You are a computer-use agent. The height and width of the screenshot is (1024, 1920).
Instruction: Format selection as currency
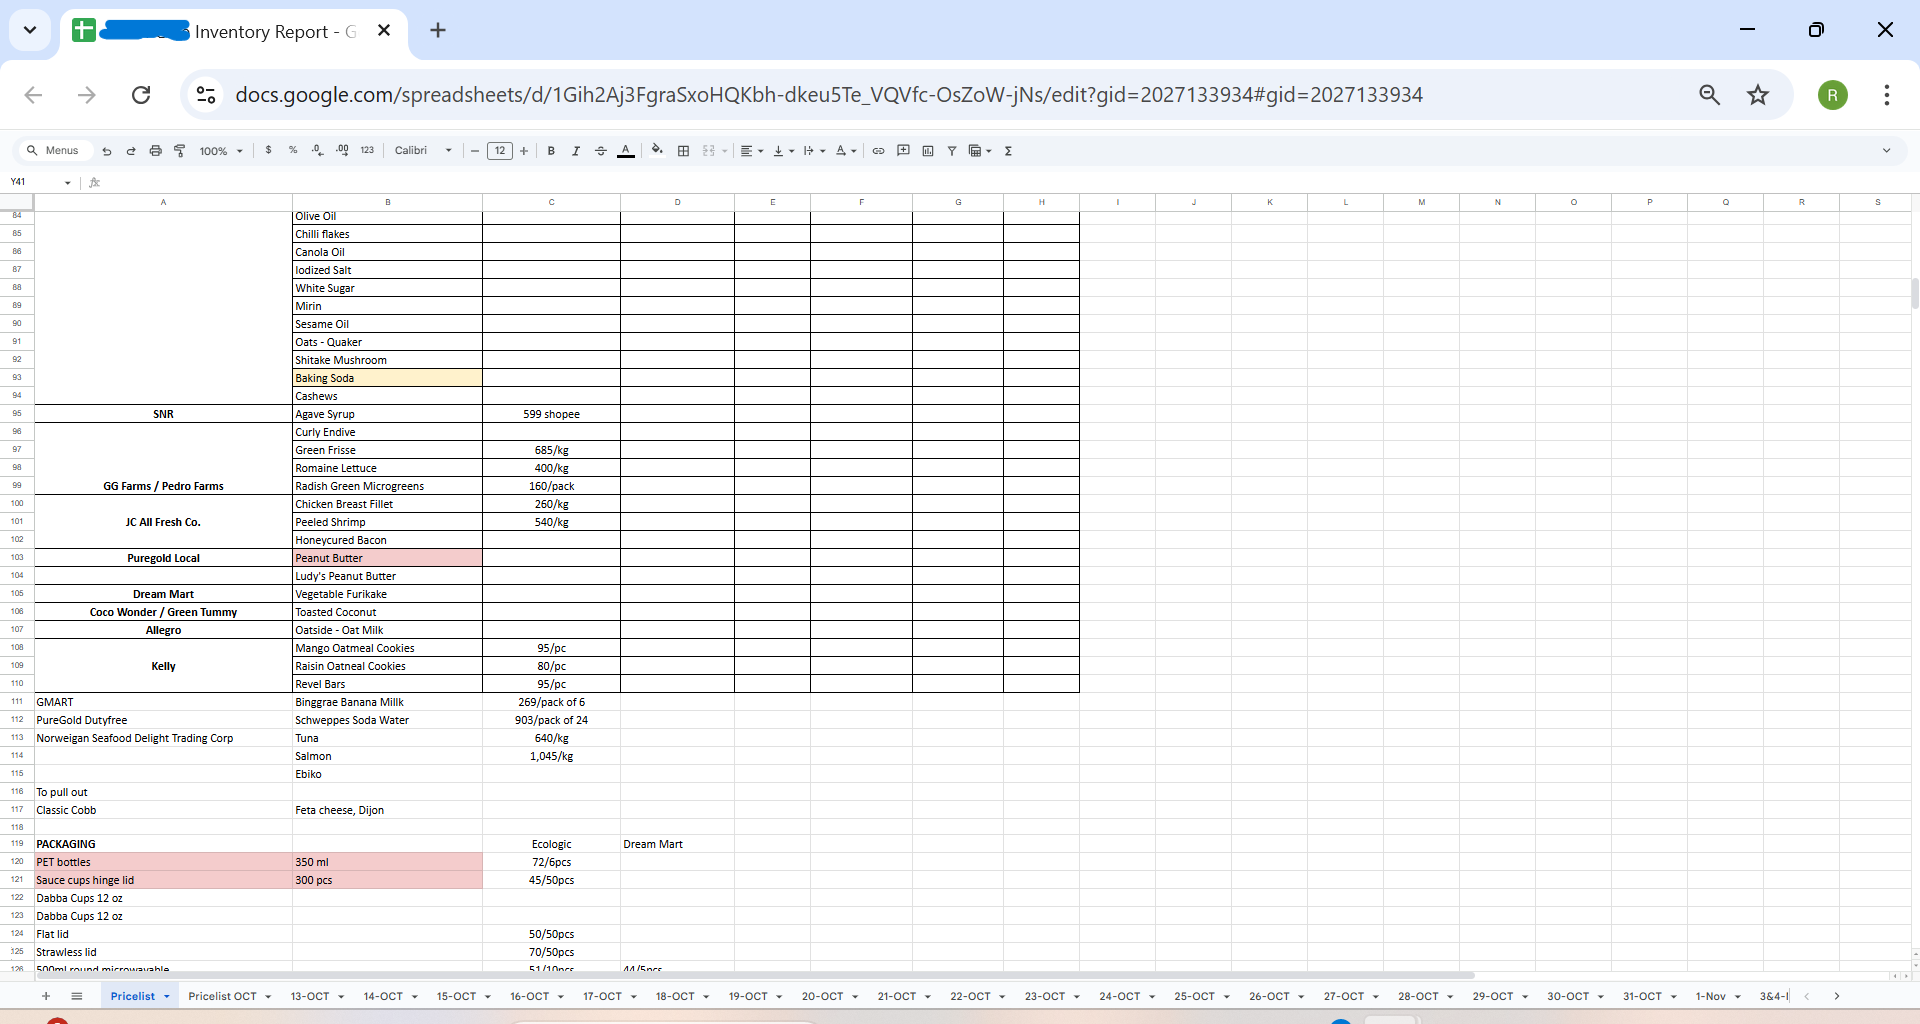coord(268,150)
